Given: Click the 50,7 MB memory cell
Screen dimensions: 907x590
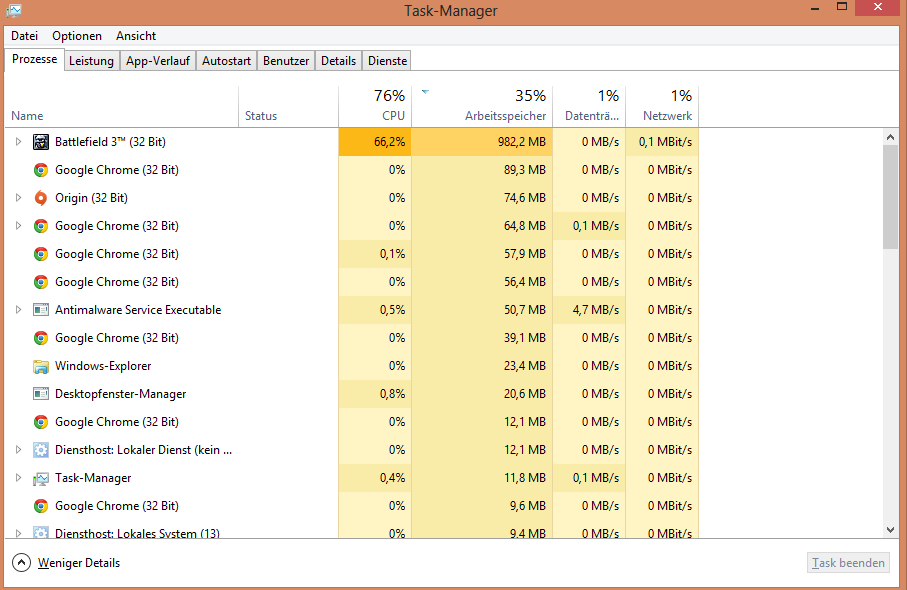Looking at the screenshot, I should click(482, 310).
